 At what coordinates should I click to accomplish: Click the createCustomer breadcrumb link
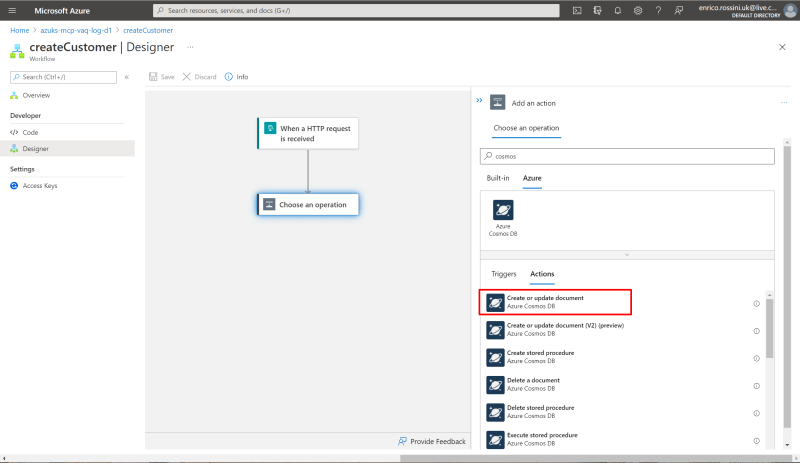point(148,30)
